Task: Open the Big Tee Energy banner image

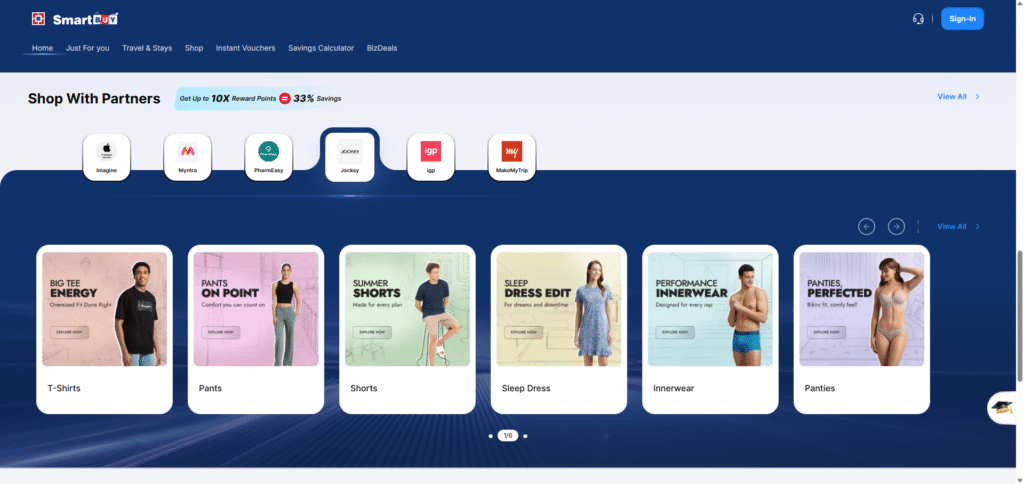Action: [x=104, y=309]
